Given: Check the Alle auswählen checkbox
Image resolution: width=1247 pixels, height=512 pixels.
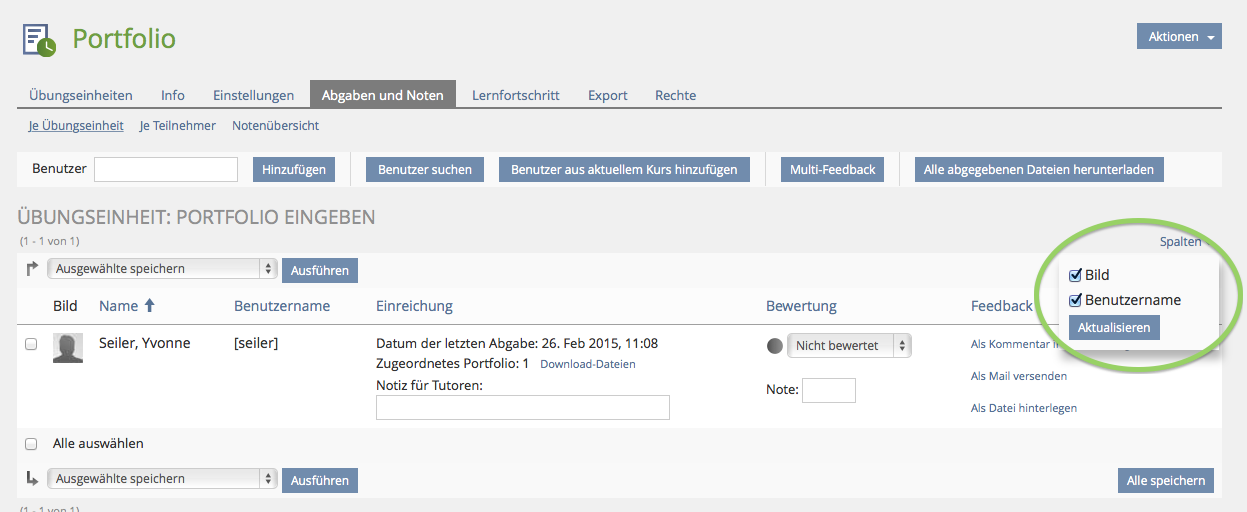Looking at the screenshot, I should 31,444.
